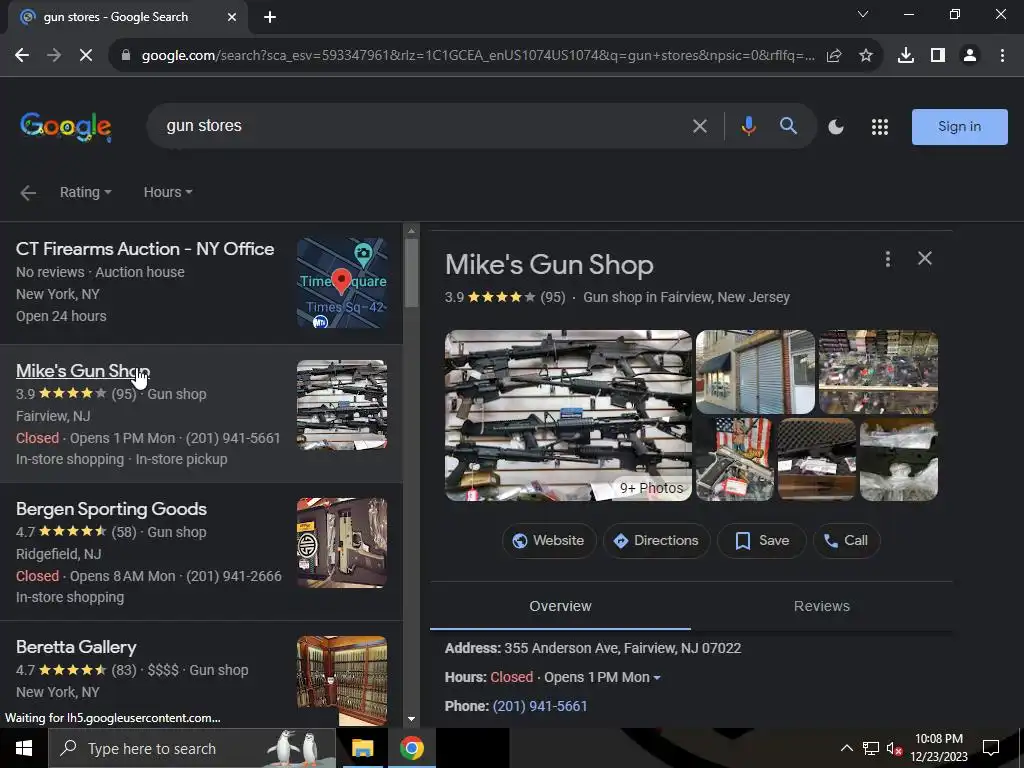
Task: Share this page icon in address bar
Action: tap(834, 56)
